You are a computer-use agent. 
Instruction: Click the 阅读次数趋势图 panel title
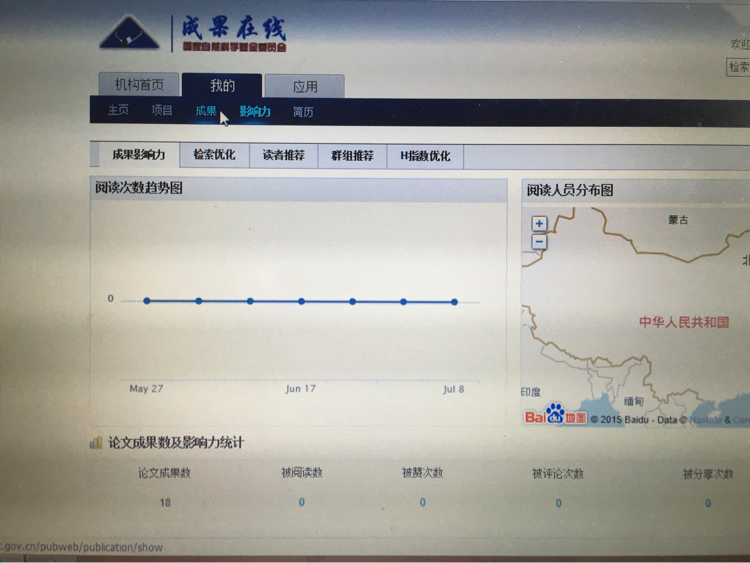(139, 188)
